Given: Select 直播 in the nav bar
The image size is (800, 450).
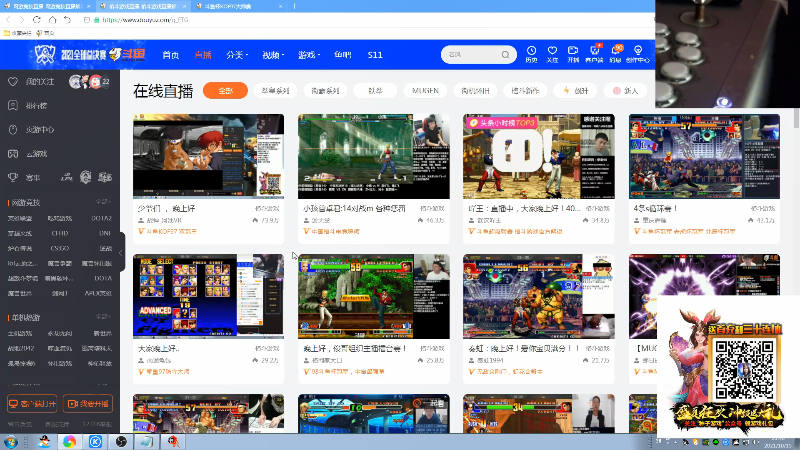Looking at the screenshot, I should pyautogui.click(x=203, y=55).
